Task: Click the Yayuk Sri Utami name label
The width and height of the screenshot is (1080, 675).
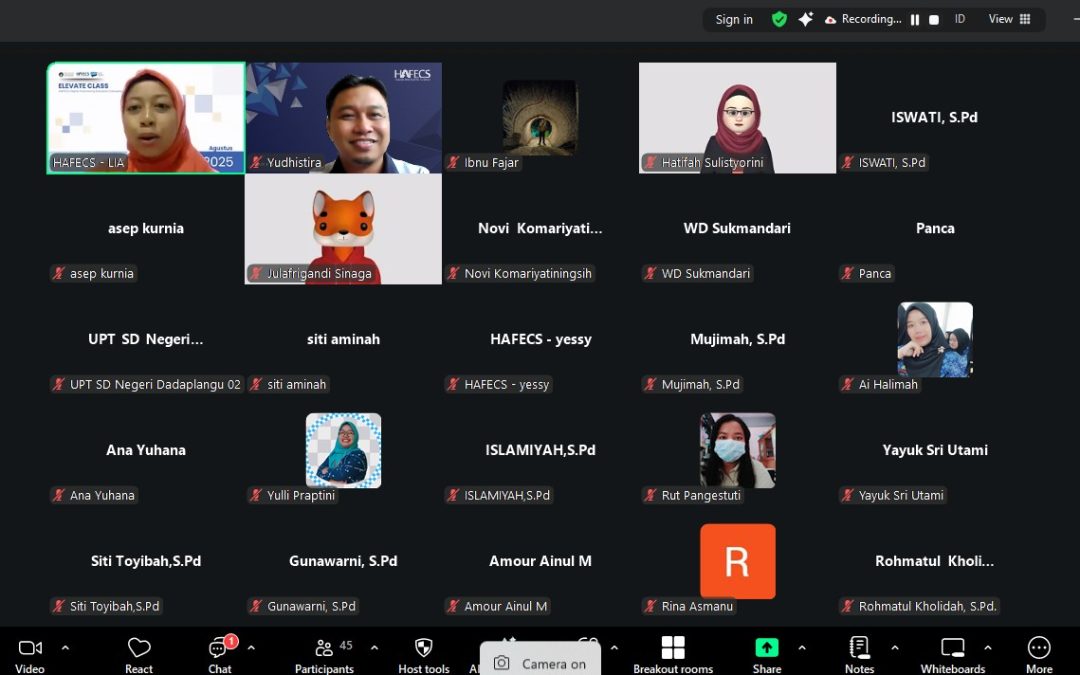Action: point(893,495)
